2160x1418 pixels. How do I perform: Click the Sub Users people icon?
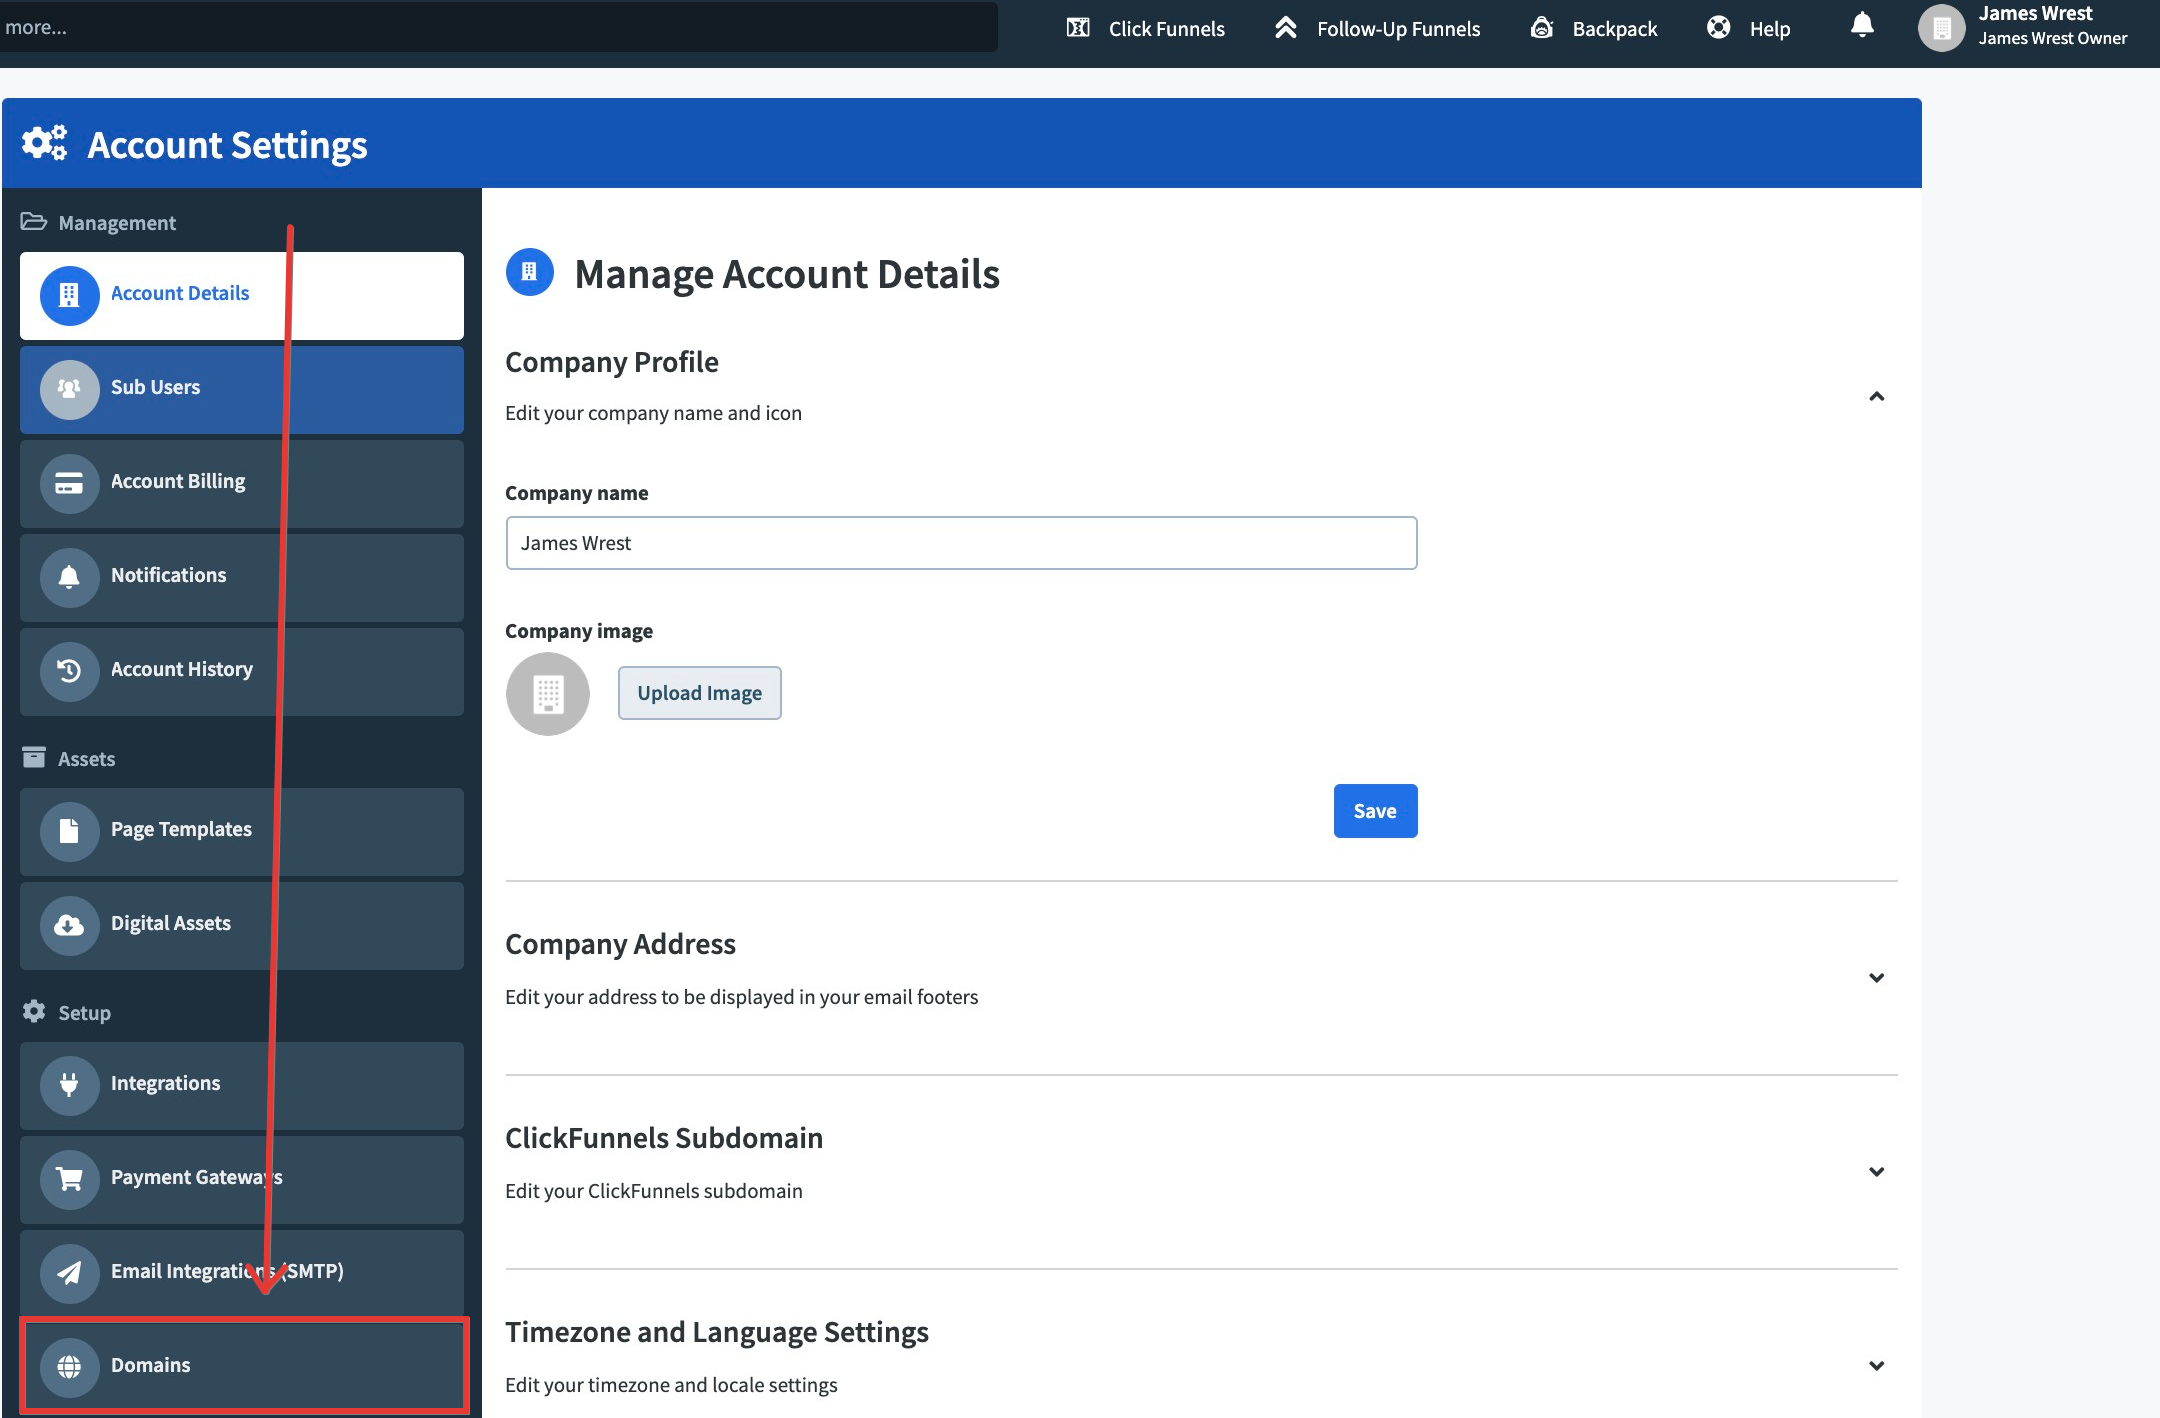69,389
